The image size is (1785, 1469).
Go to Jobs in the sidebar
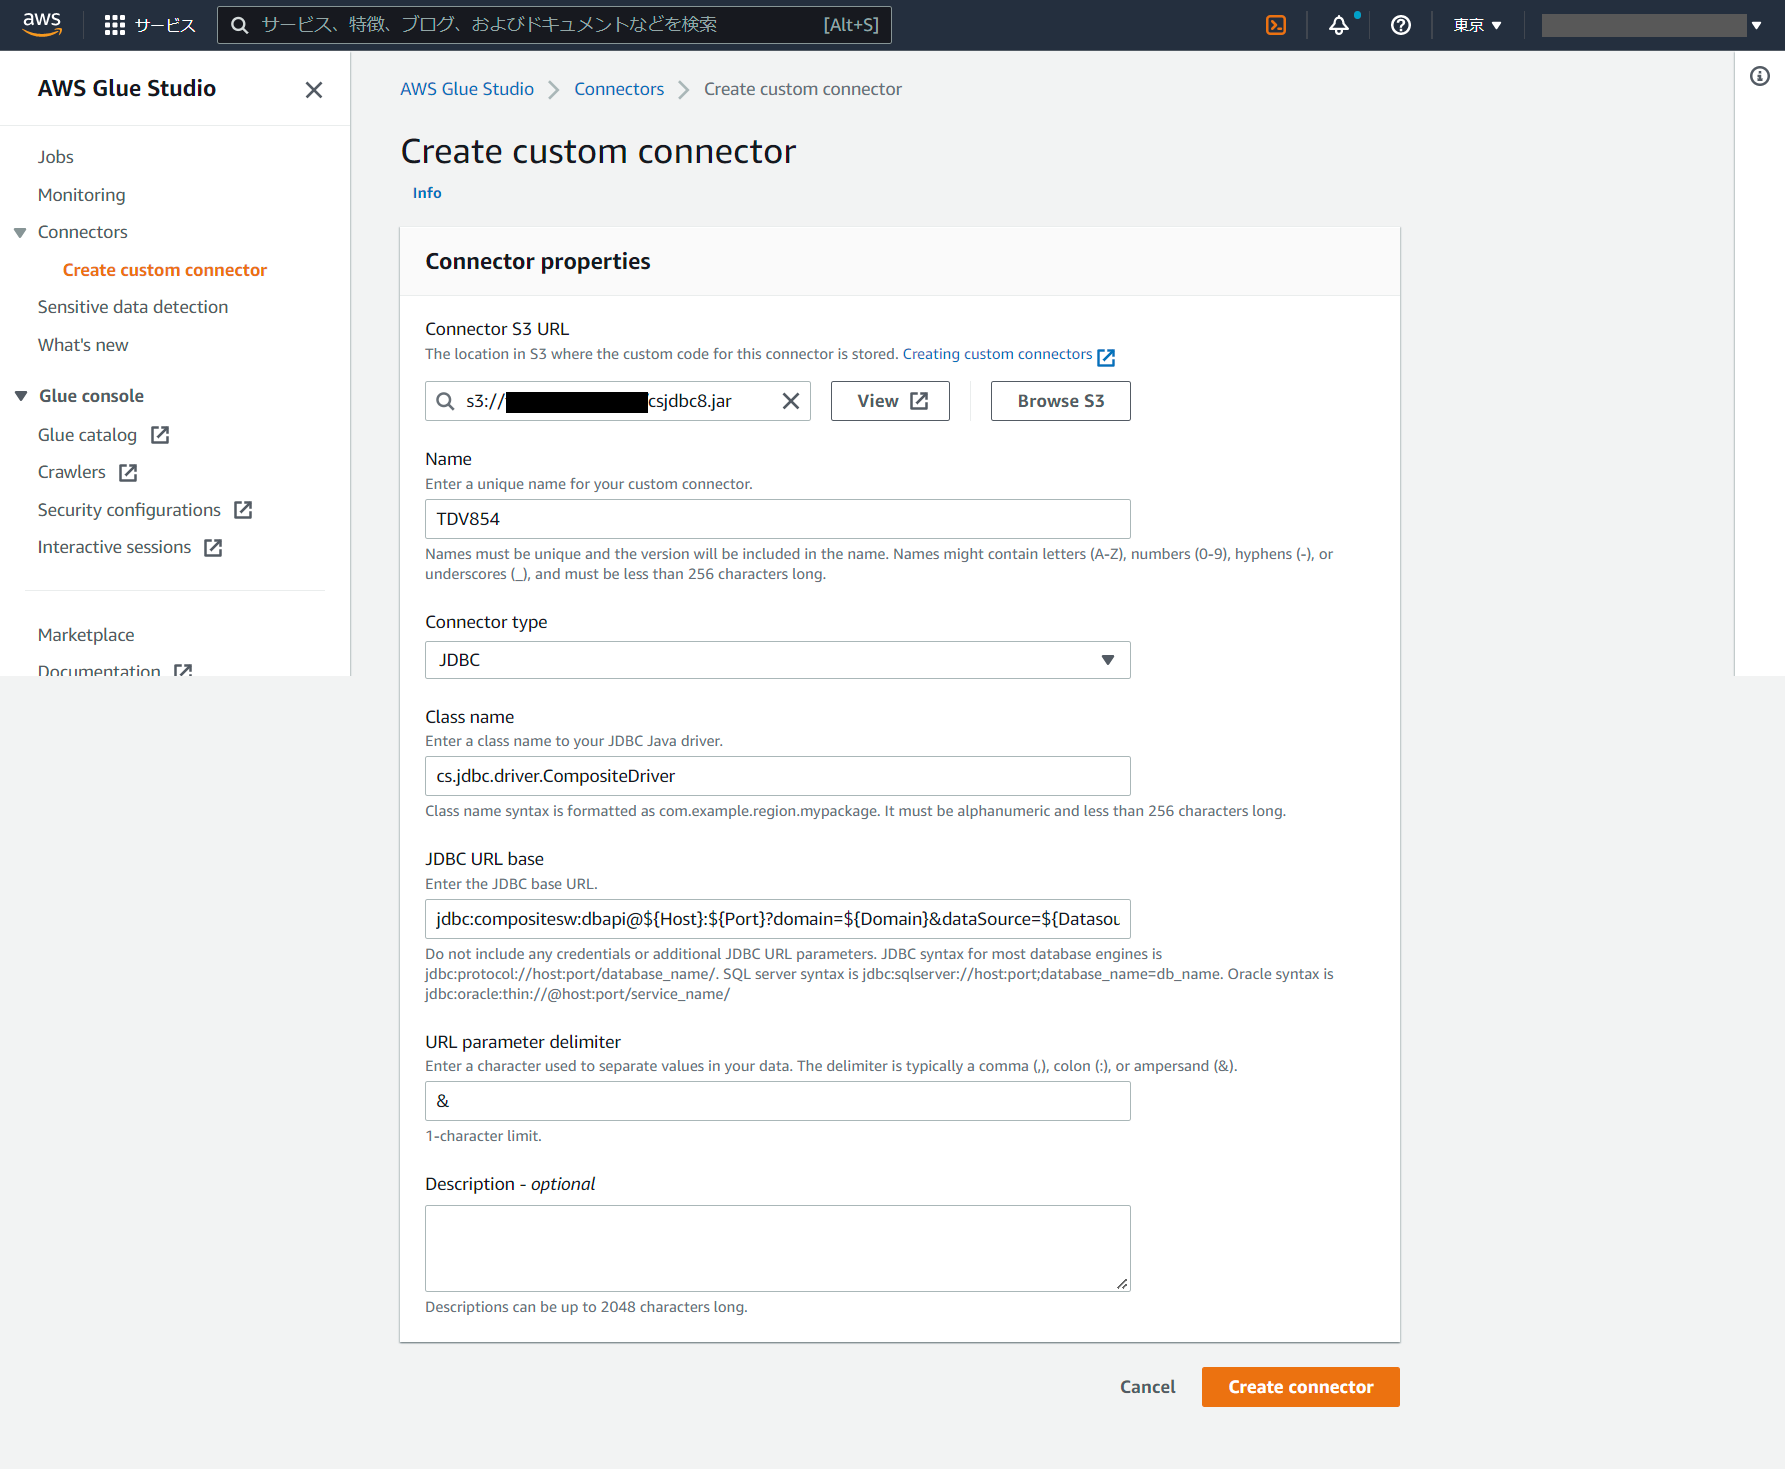(x=56, y=157)
